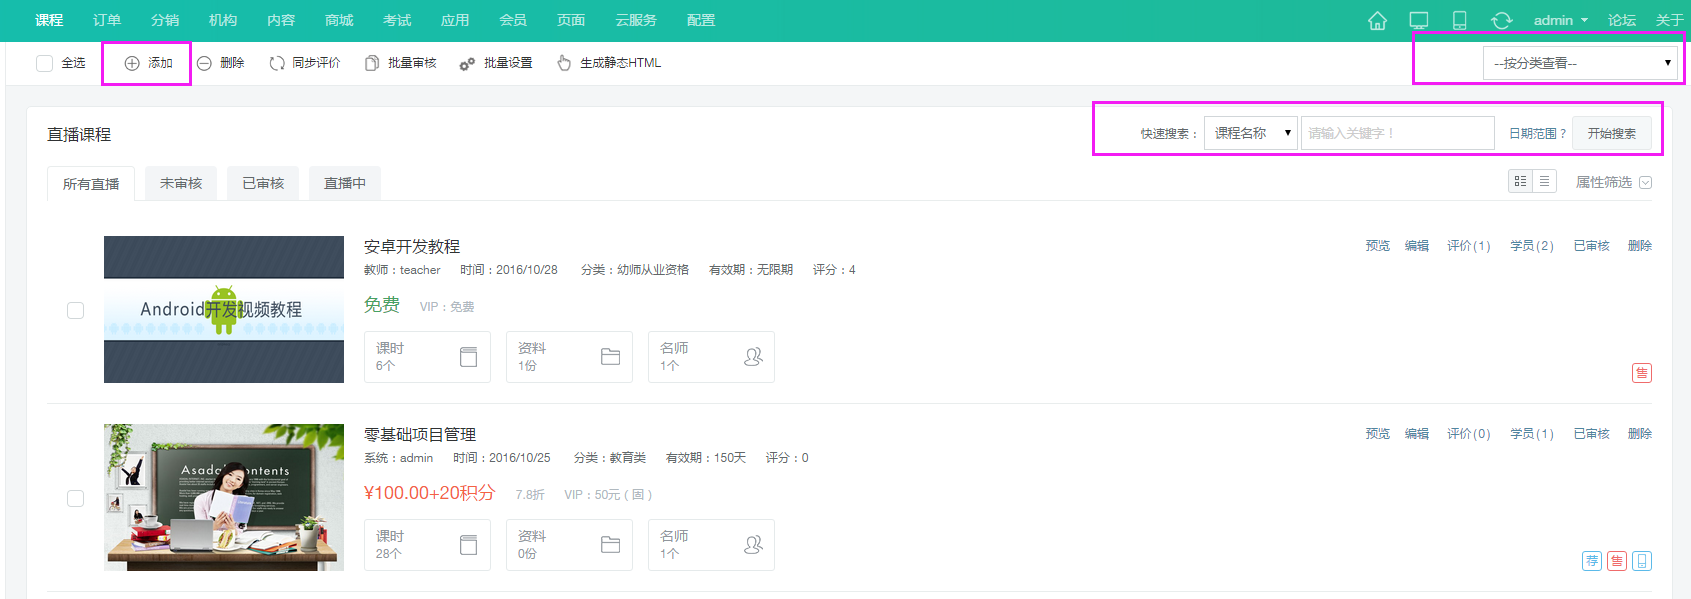Open the mobile phone preview icon
This screenshot has height=599, width=1691.
[1459, 21]
